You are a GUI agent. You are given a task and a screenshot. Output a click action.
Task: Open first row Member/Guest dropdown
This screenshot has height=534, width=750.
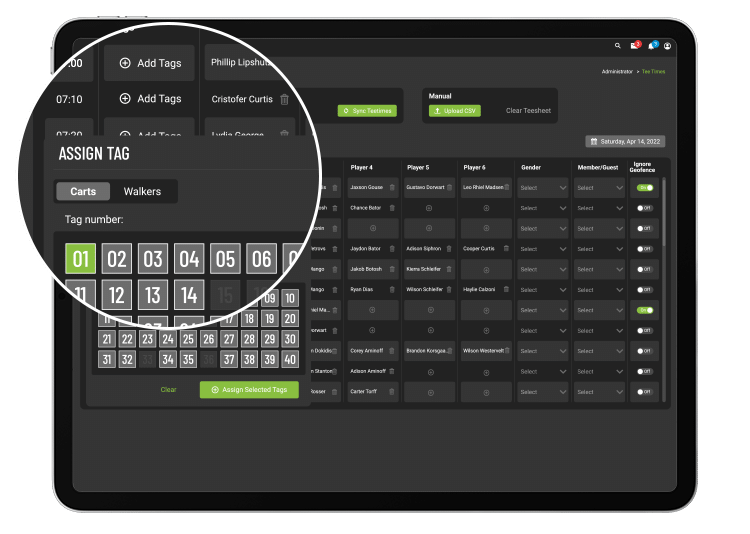[598, 187]
